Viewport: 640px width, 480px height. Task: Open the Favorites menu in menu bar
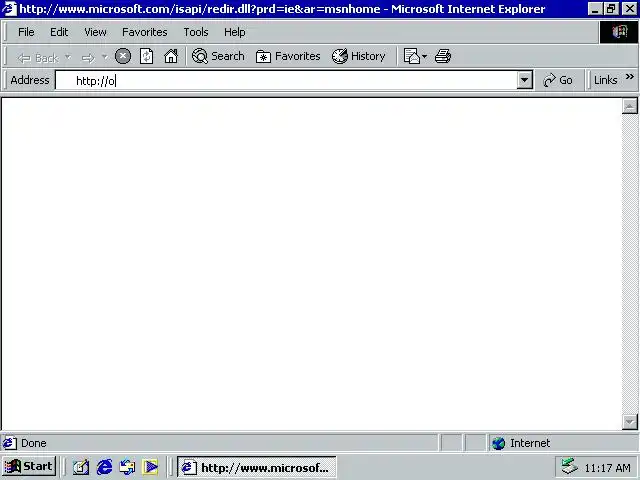click(x=144, y=32)
